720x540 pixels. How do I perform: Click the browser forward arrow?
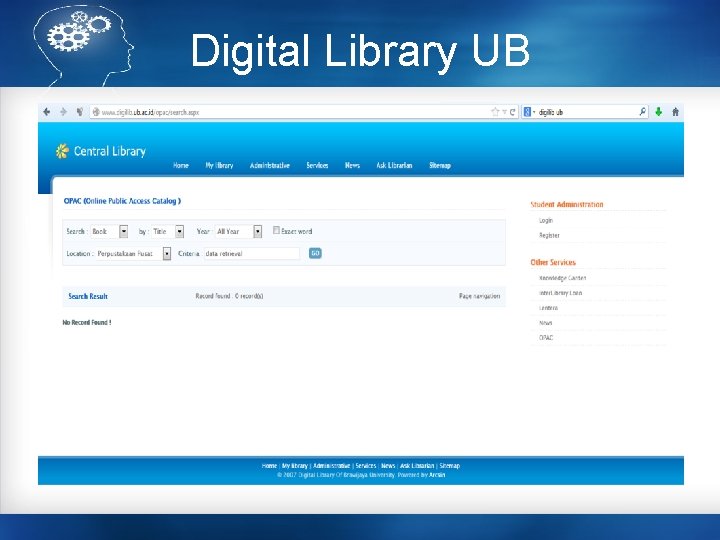pyautogui.click(x=63, y=112)
